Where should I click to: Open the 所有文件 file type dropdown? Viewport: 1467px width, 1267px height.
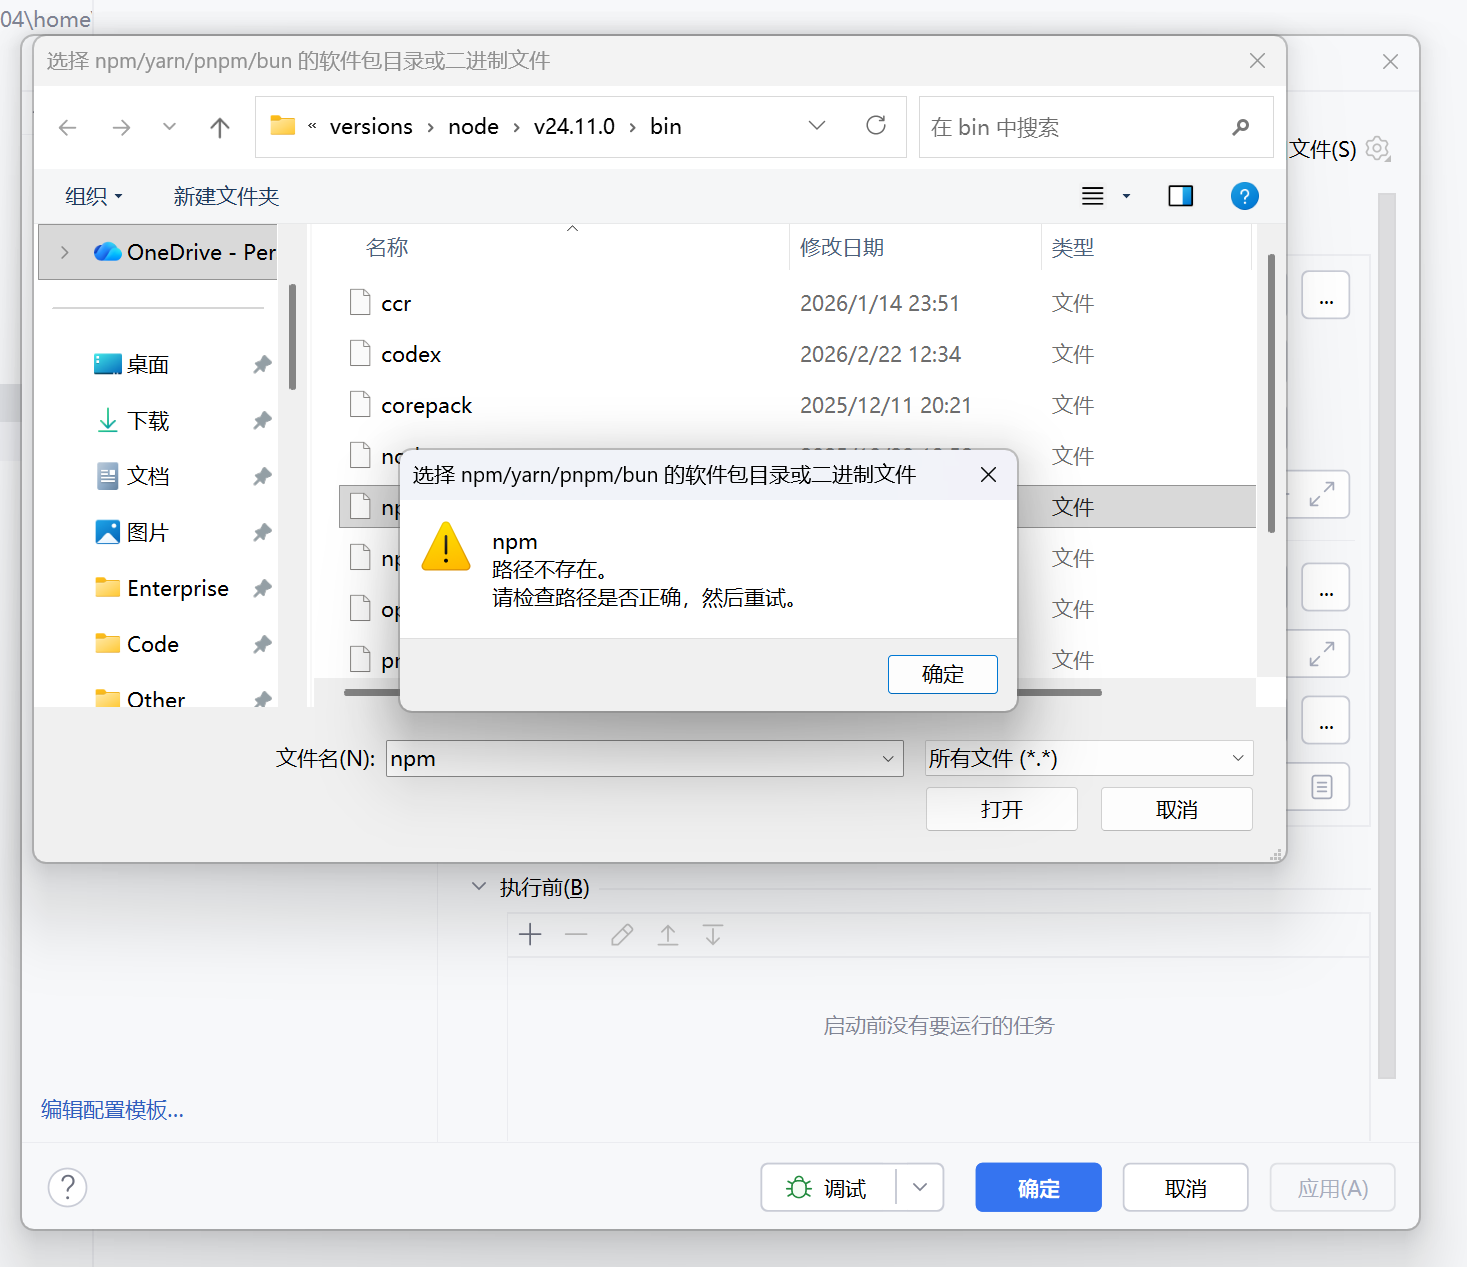point(1089,758)
